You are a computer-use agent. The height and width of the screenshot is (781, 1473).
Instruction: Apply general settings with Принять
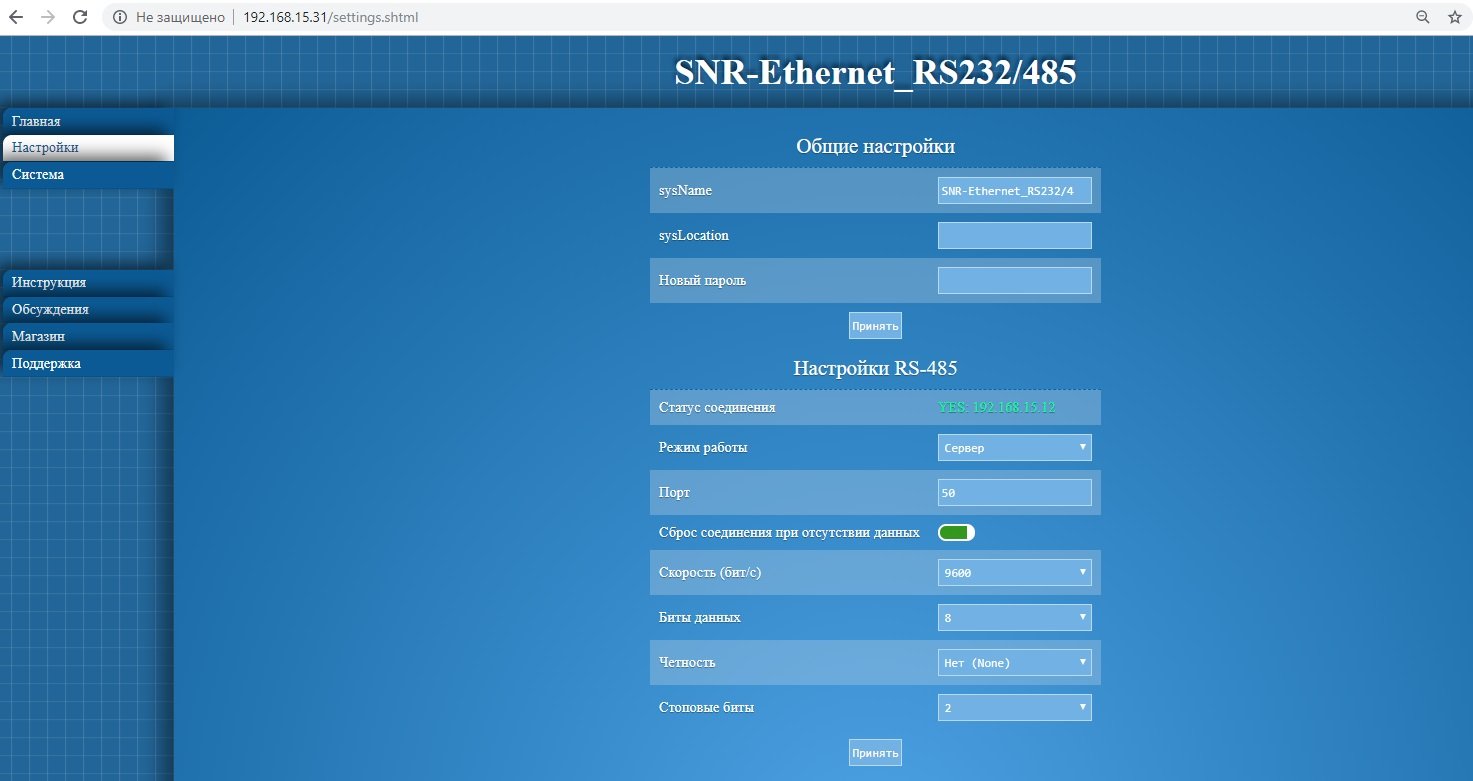click(875, 326)
